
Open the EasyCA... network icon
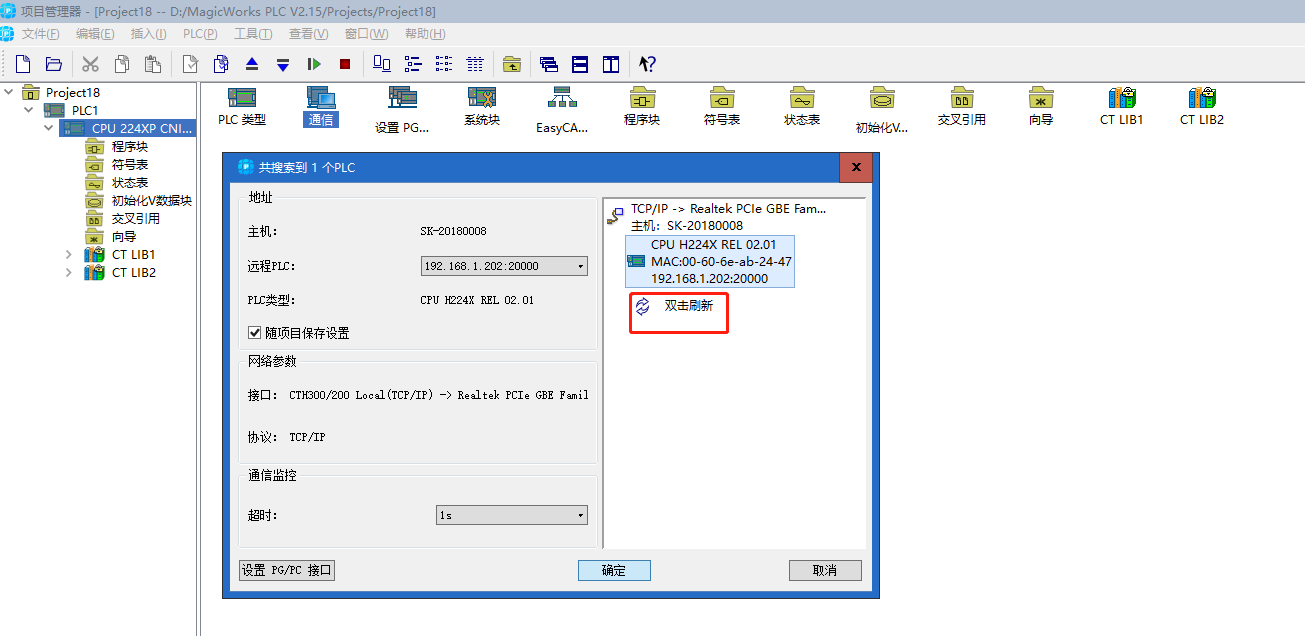(562, 110)
